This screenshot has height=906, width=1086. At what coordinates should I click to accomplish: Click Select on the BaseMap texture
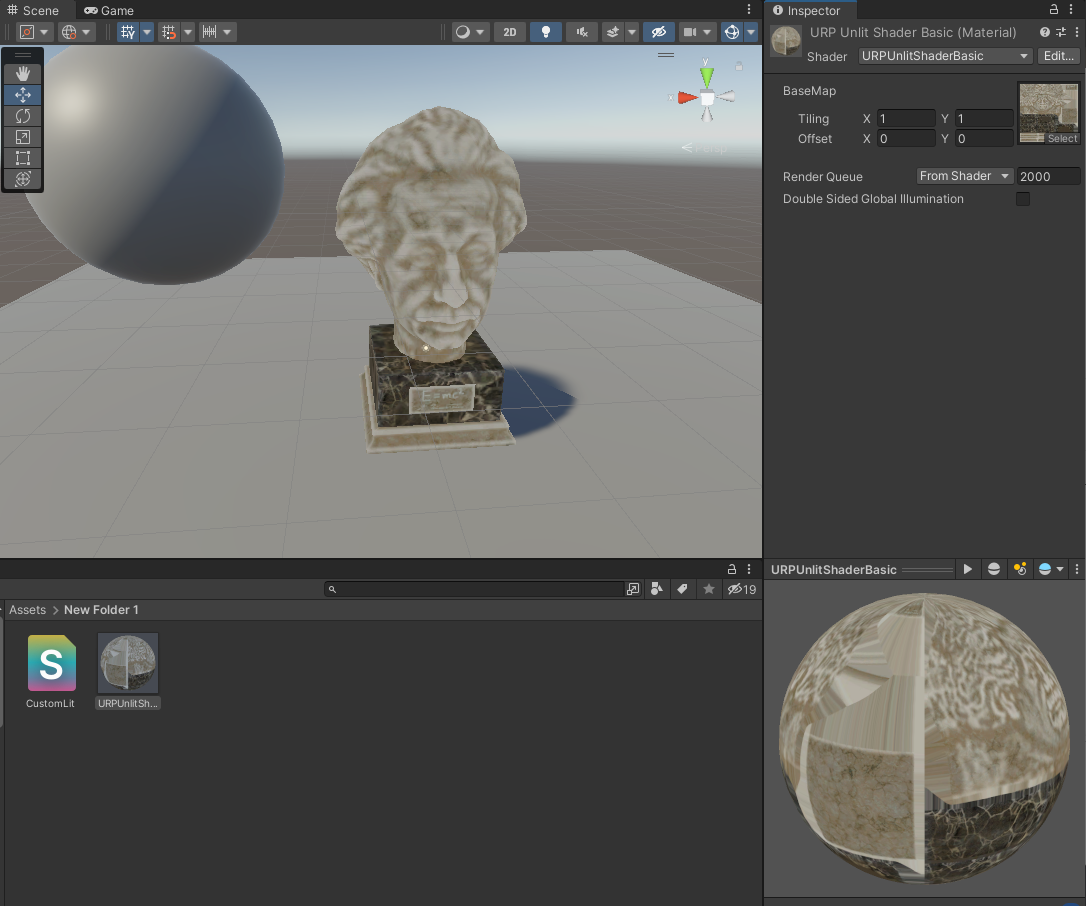pos(1062,139)
